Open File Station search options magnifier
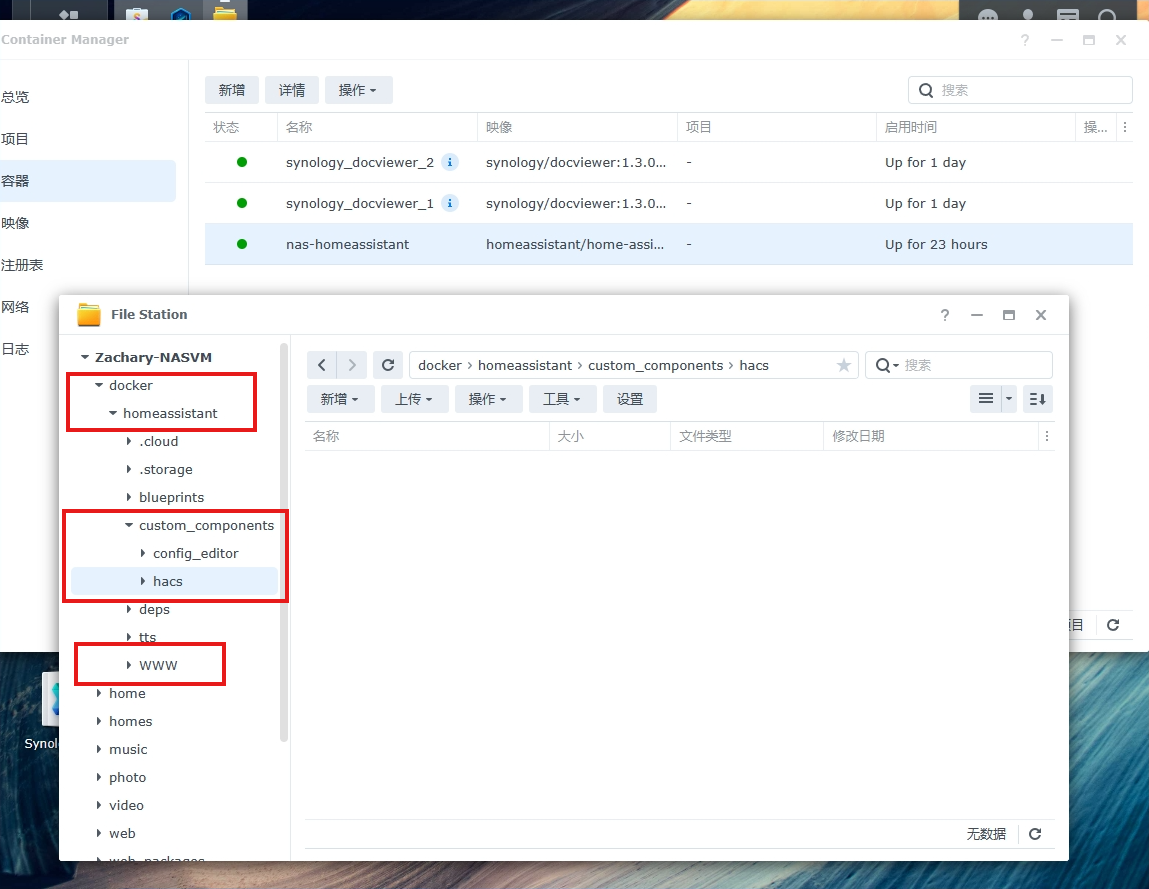1149x889 pixels. click(x=887, y=365)
